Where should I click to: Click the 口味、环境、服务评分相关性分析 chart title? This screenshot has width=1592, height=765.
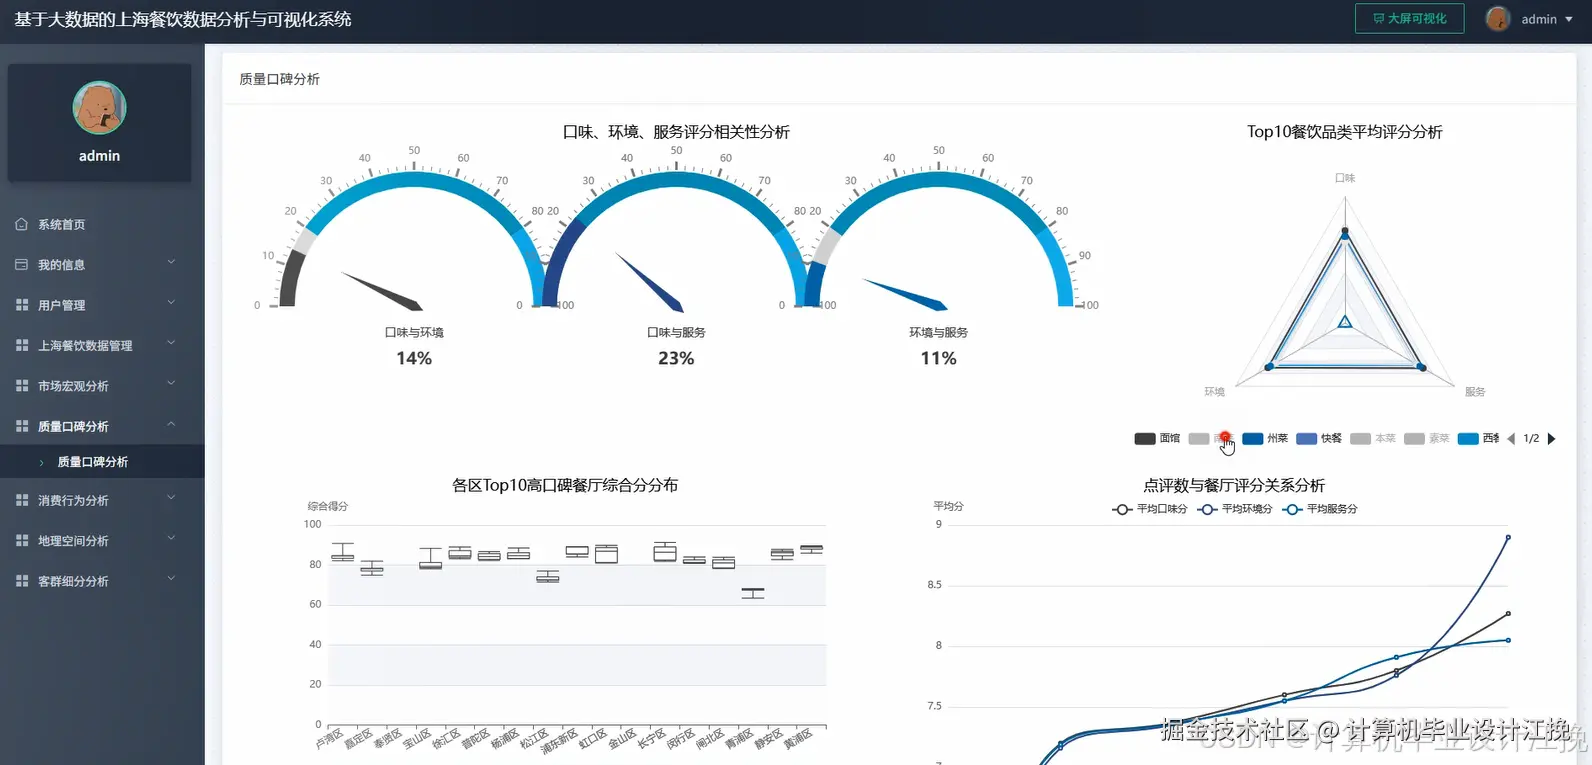pos(676,132)
